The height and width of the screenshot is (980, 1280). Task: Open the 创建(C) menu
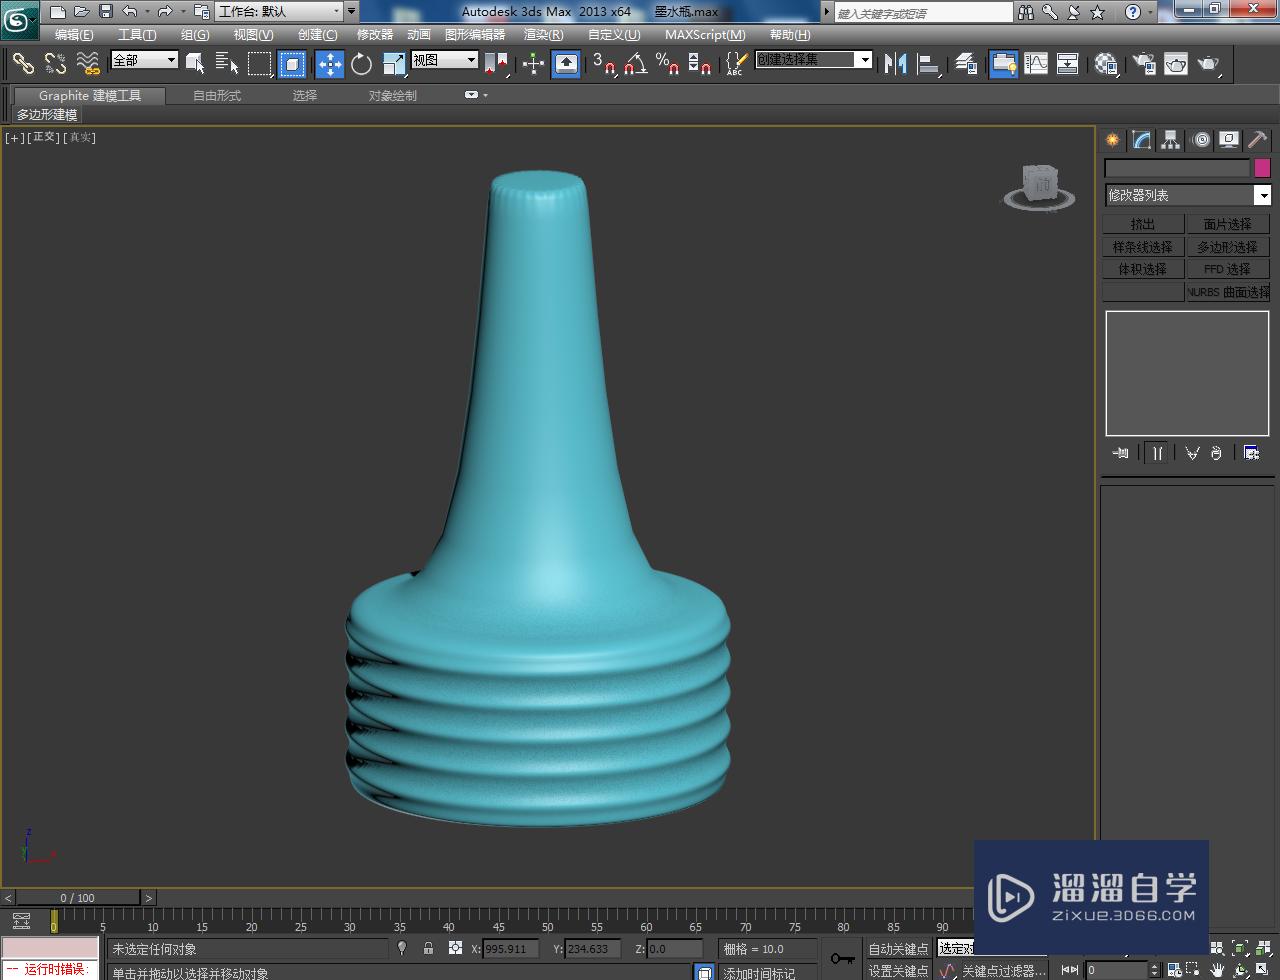pos(318,35)
